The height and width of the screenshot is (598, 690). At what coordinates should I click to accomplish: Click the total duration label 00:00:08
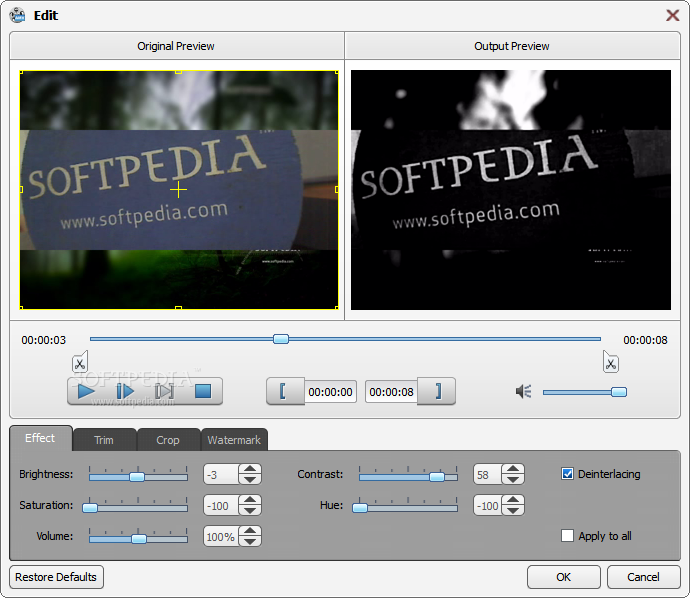(x=646, y=340)
